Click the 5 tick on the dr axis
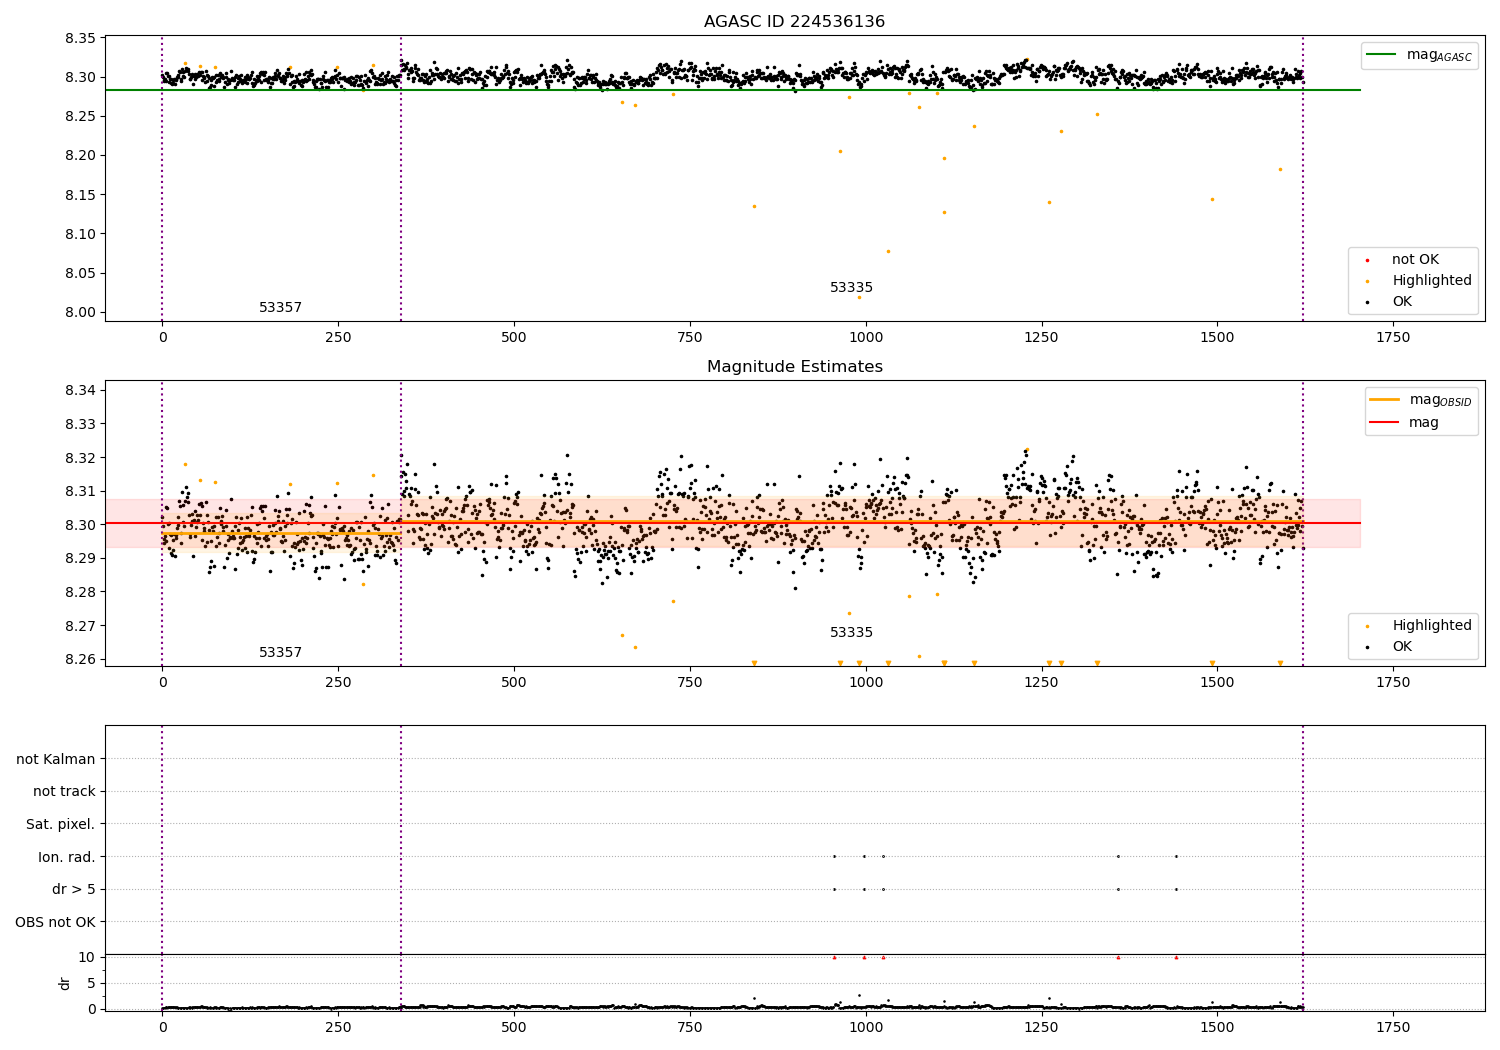 point(91,984)
